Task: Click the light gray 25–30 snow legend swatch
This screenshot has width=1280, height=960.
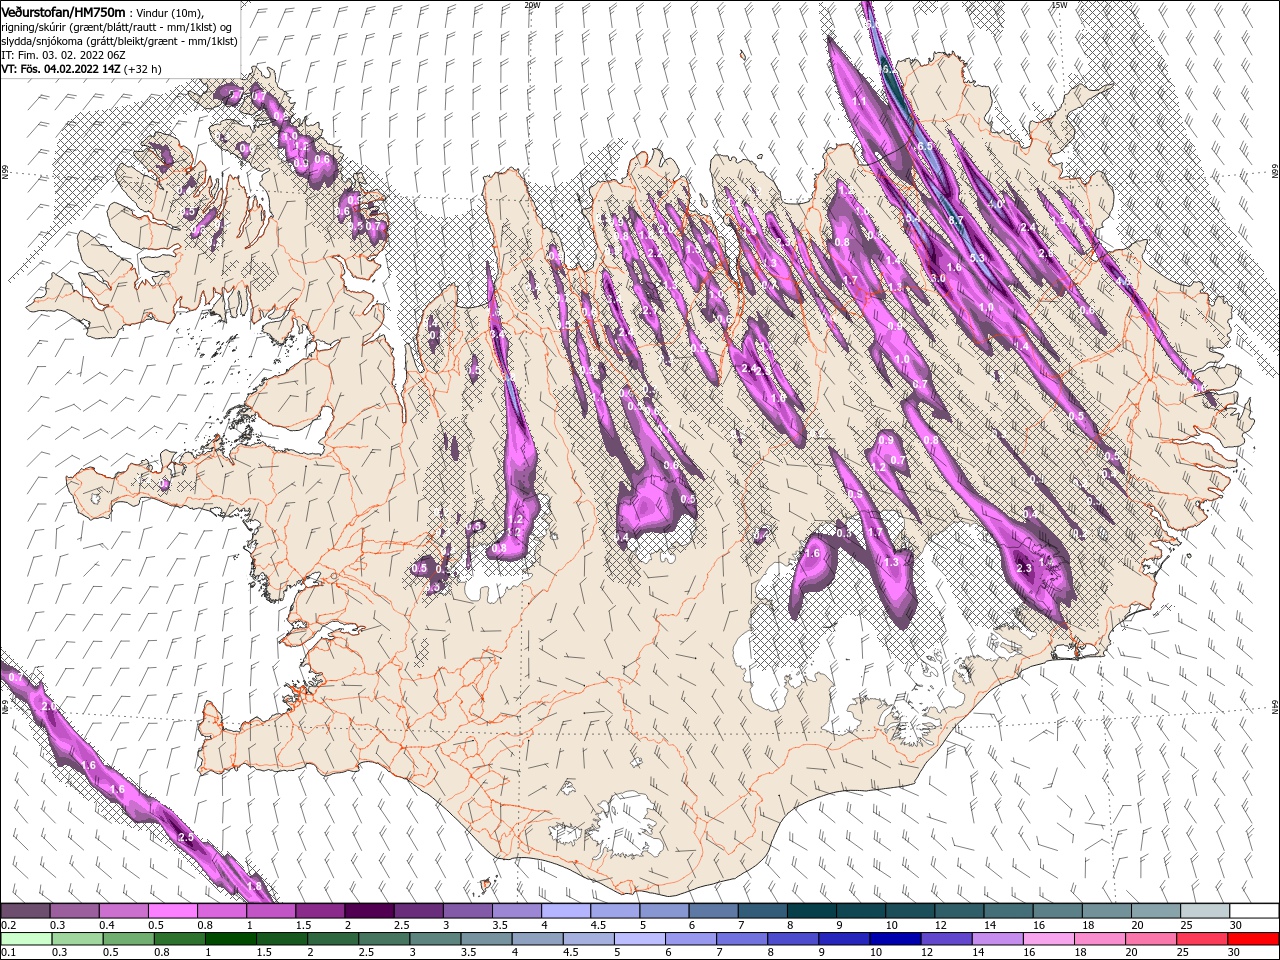Action: [x=1204, y=911]
